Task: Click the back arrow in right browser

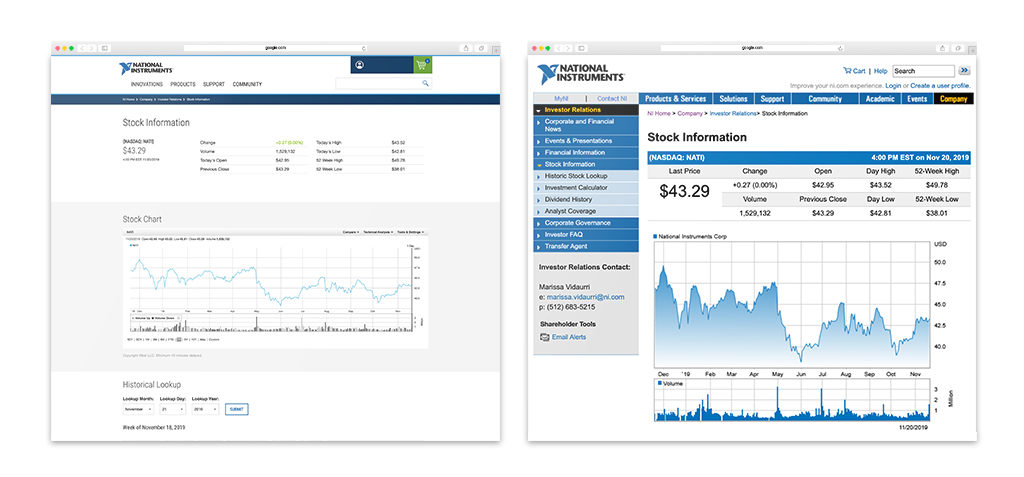Action: click(560, 48)
